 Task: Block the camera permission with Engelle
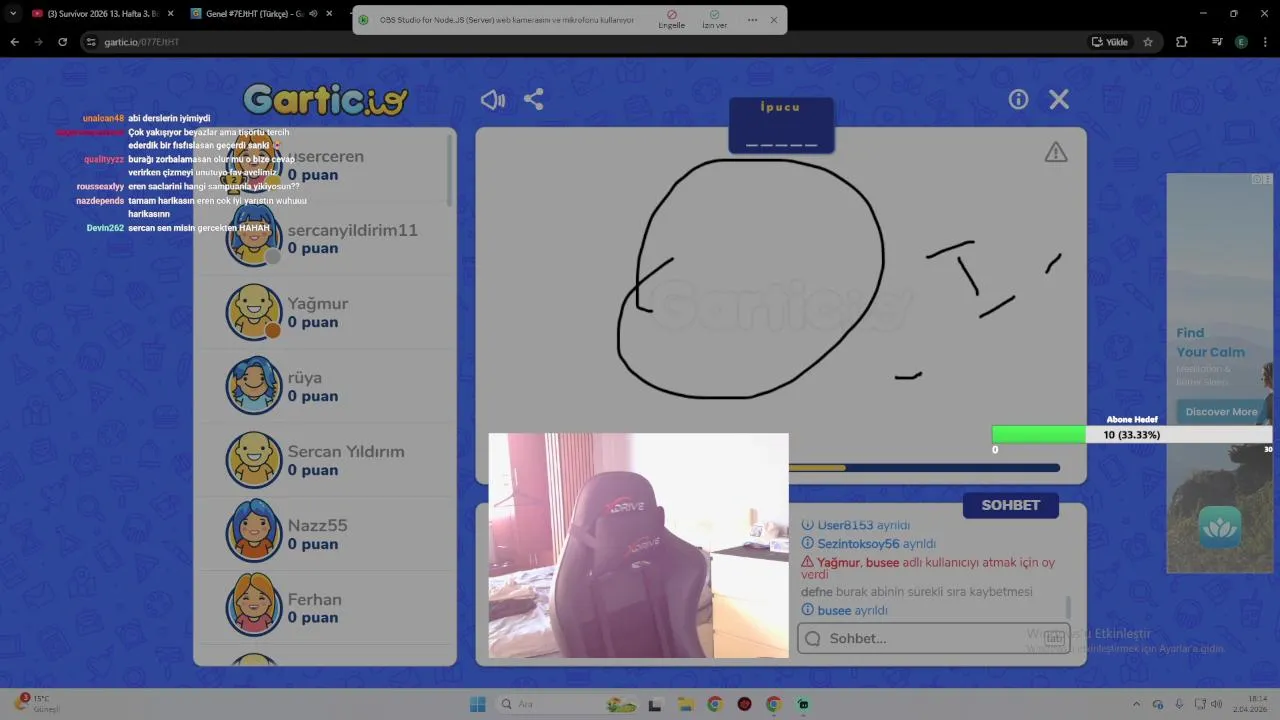point(671,19)
